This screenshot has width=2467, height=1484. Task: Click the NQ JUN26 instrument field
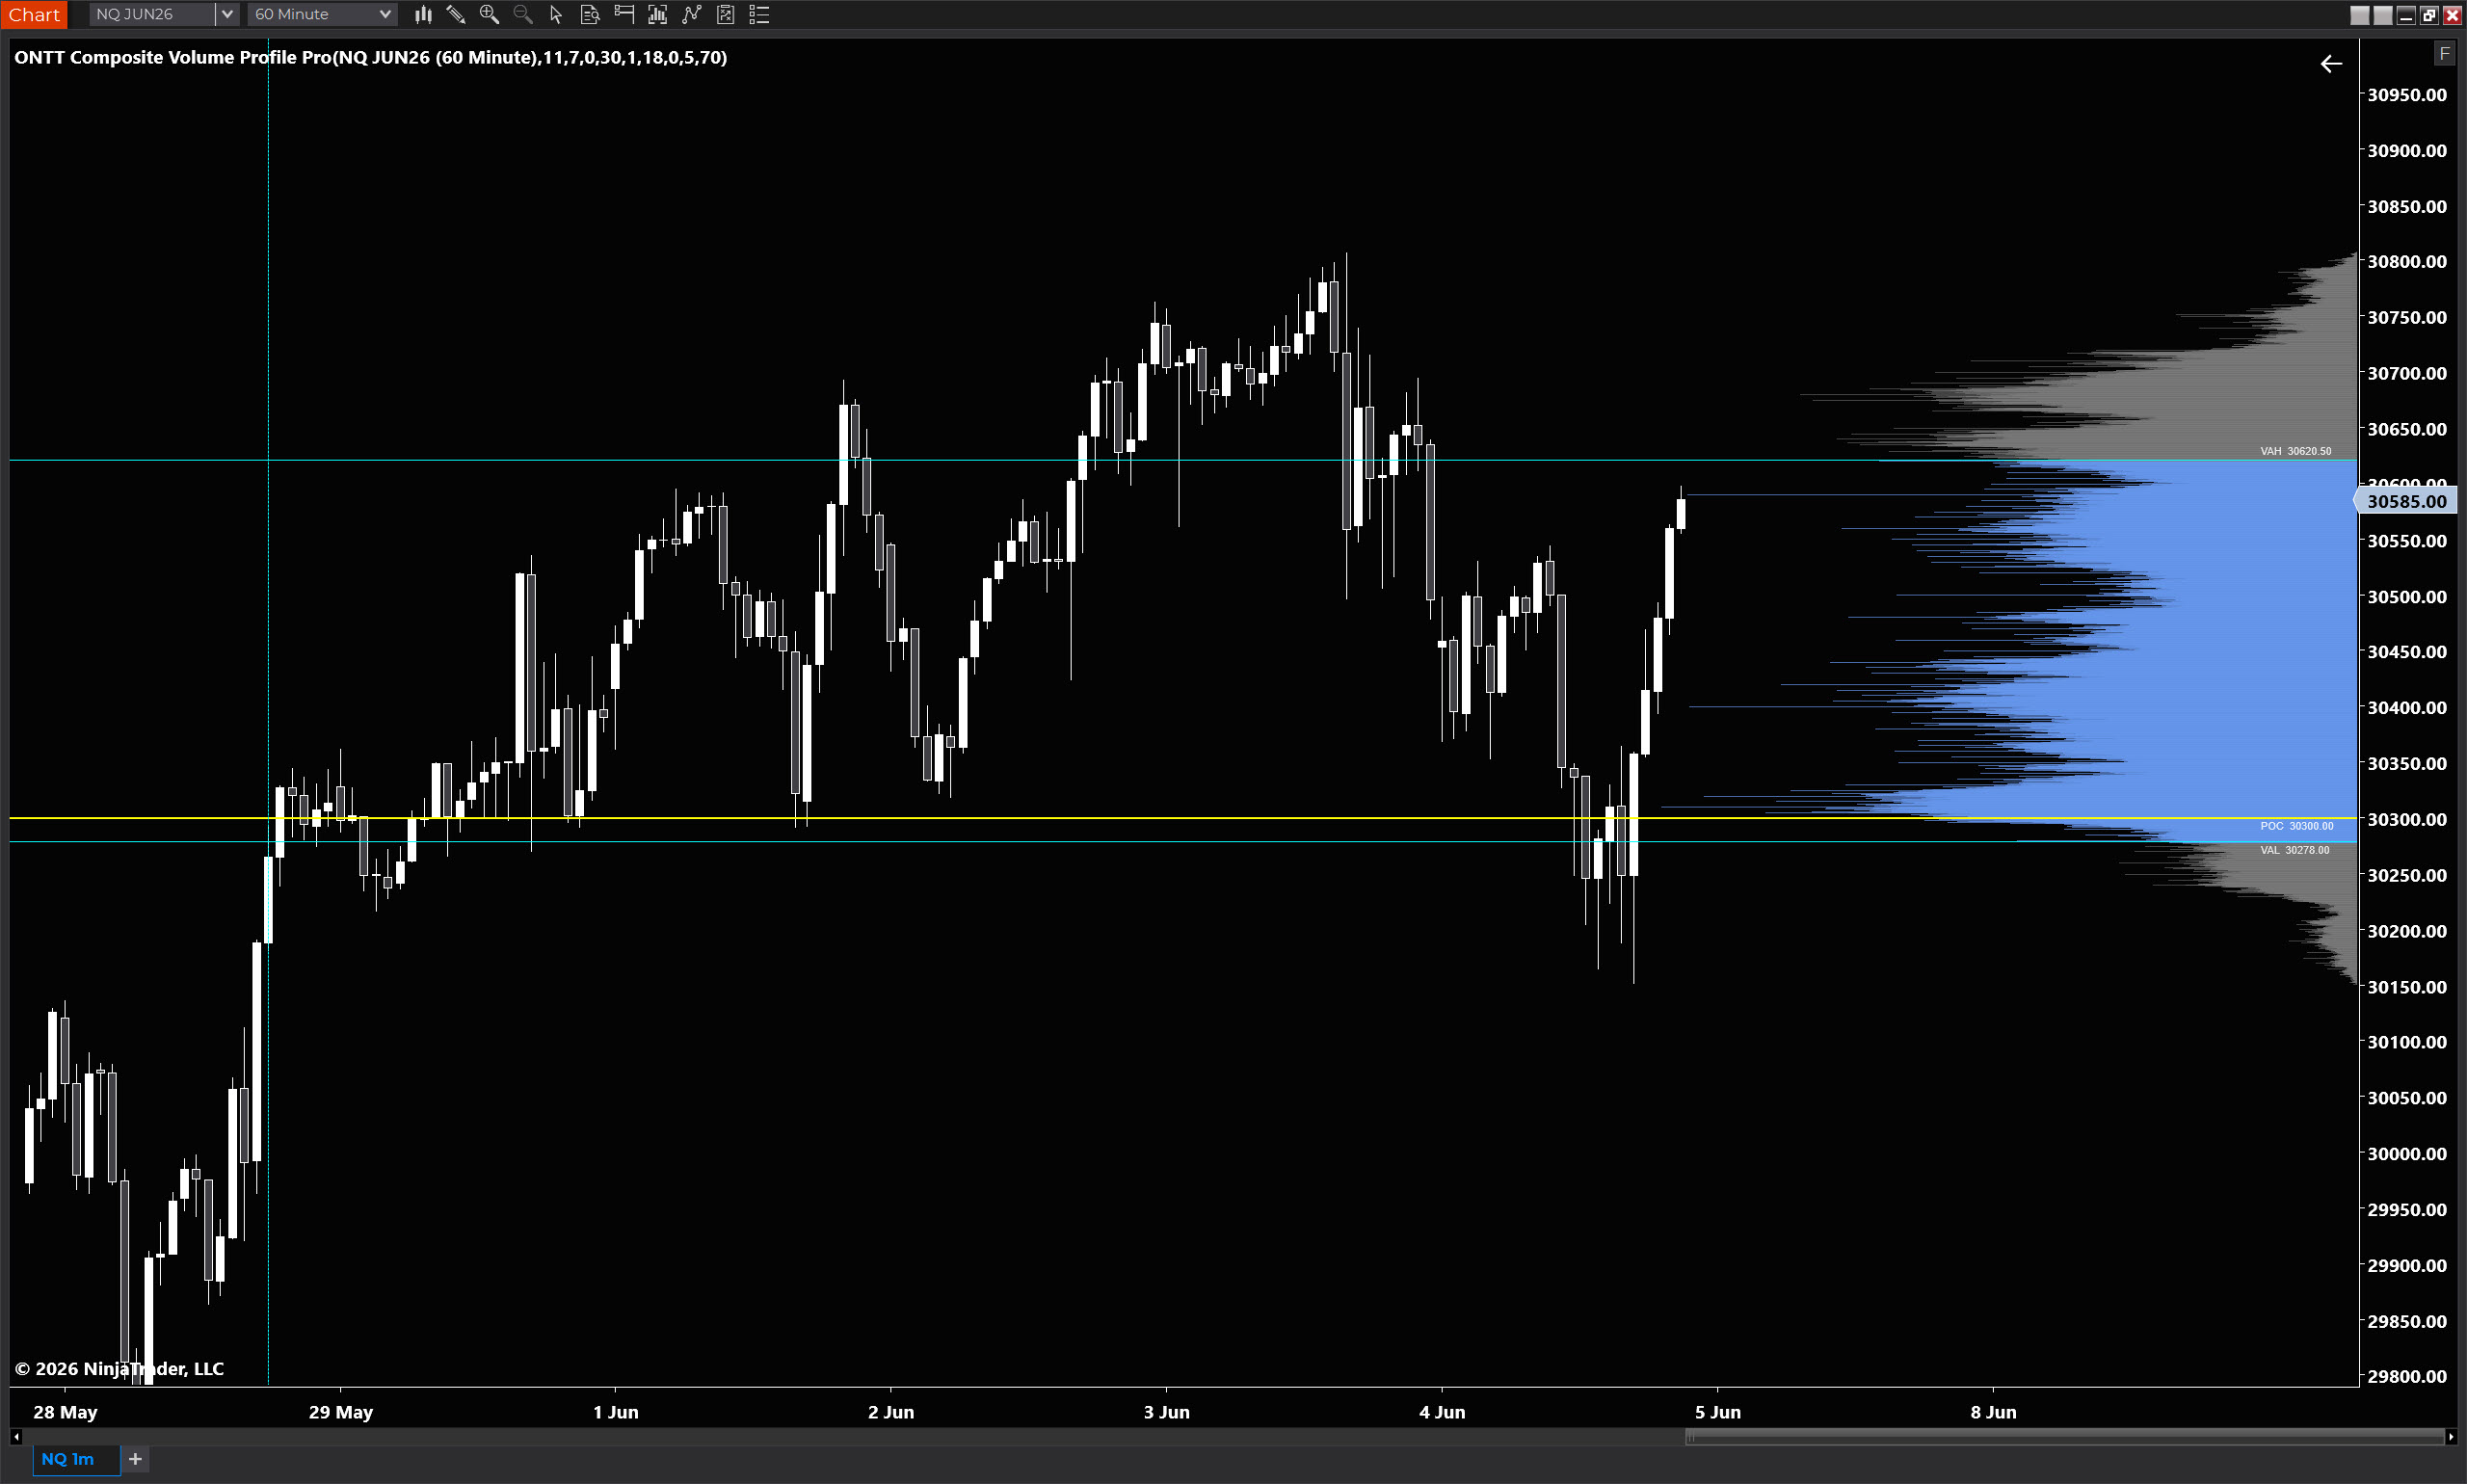pos(152,14)
